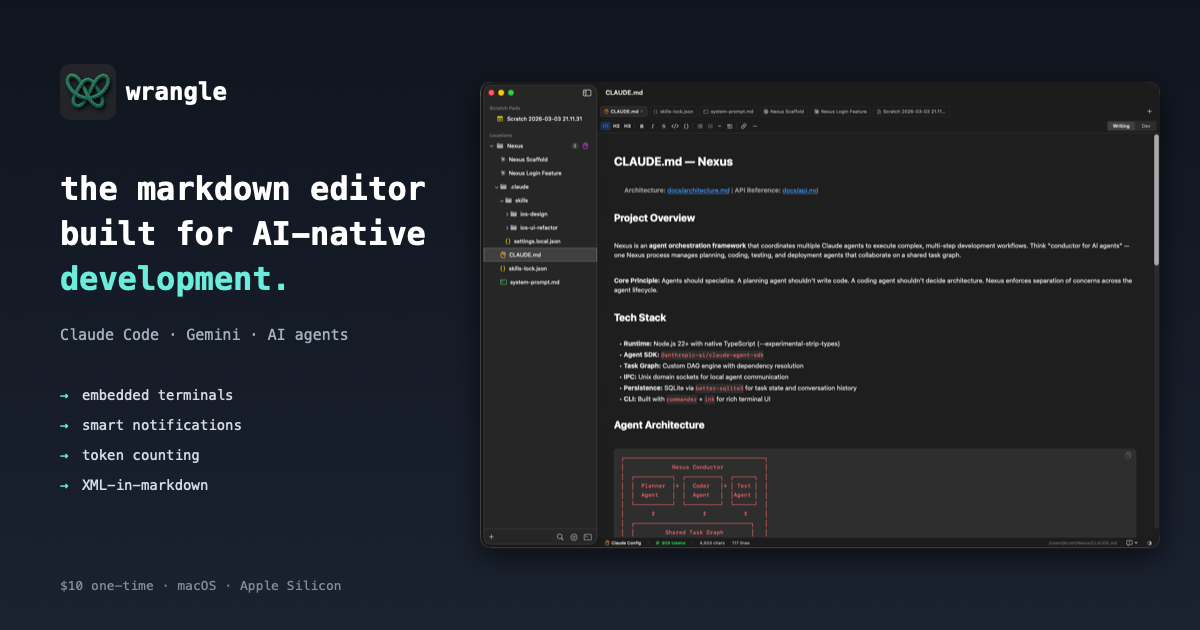Viewport: 1200px width, 630px height.
Task: Click the file path in status bar
Action: [x=1083, y=543]
